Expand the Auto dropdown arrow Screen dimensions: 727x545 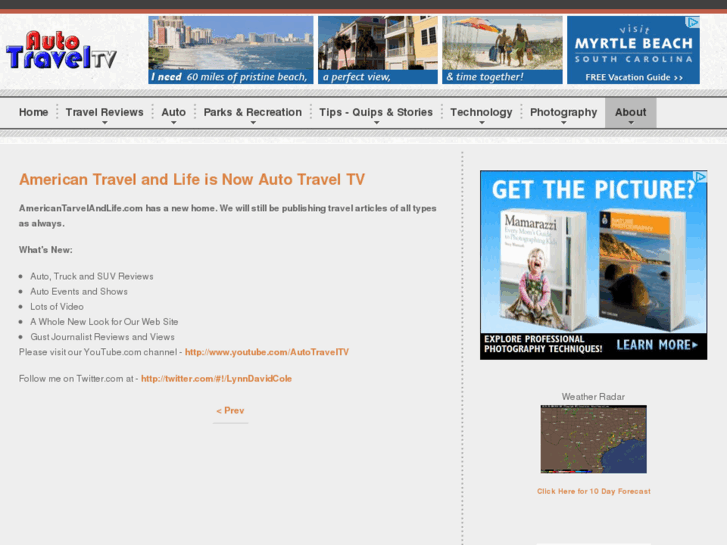174,123
